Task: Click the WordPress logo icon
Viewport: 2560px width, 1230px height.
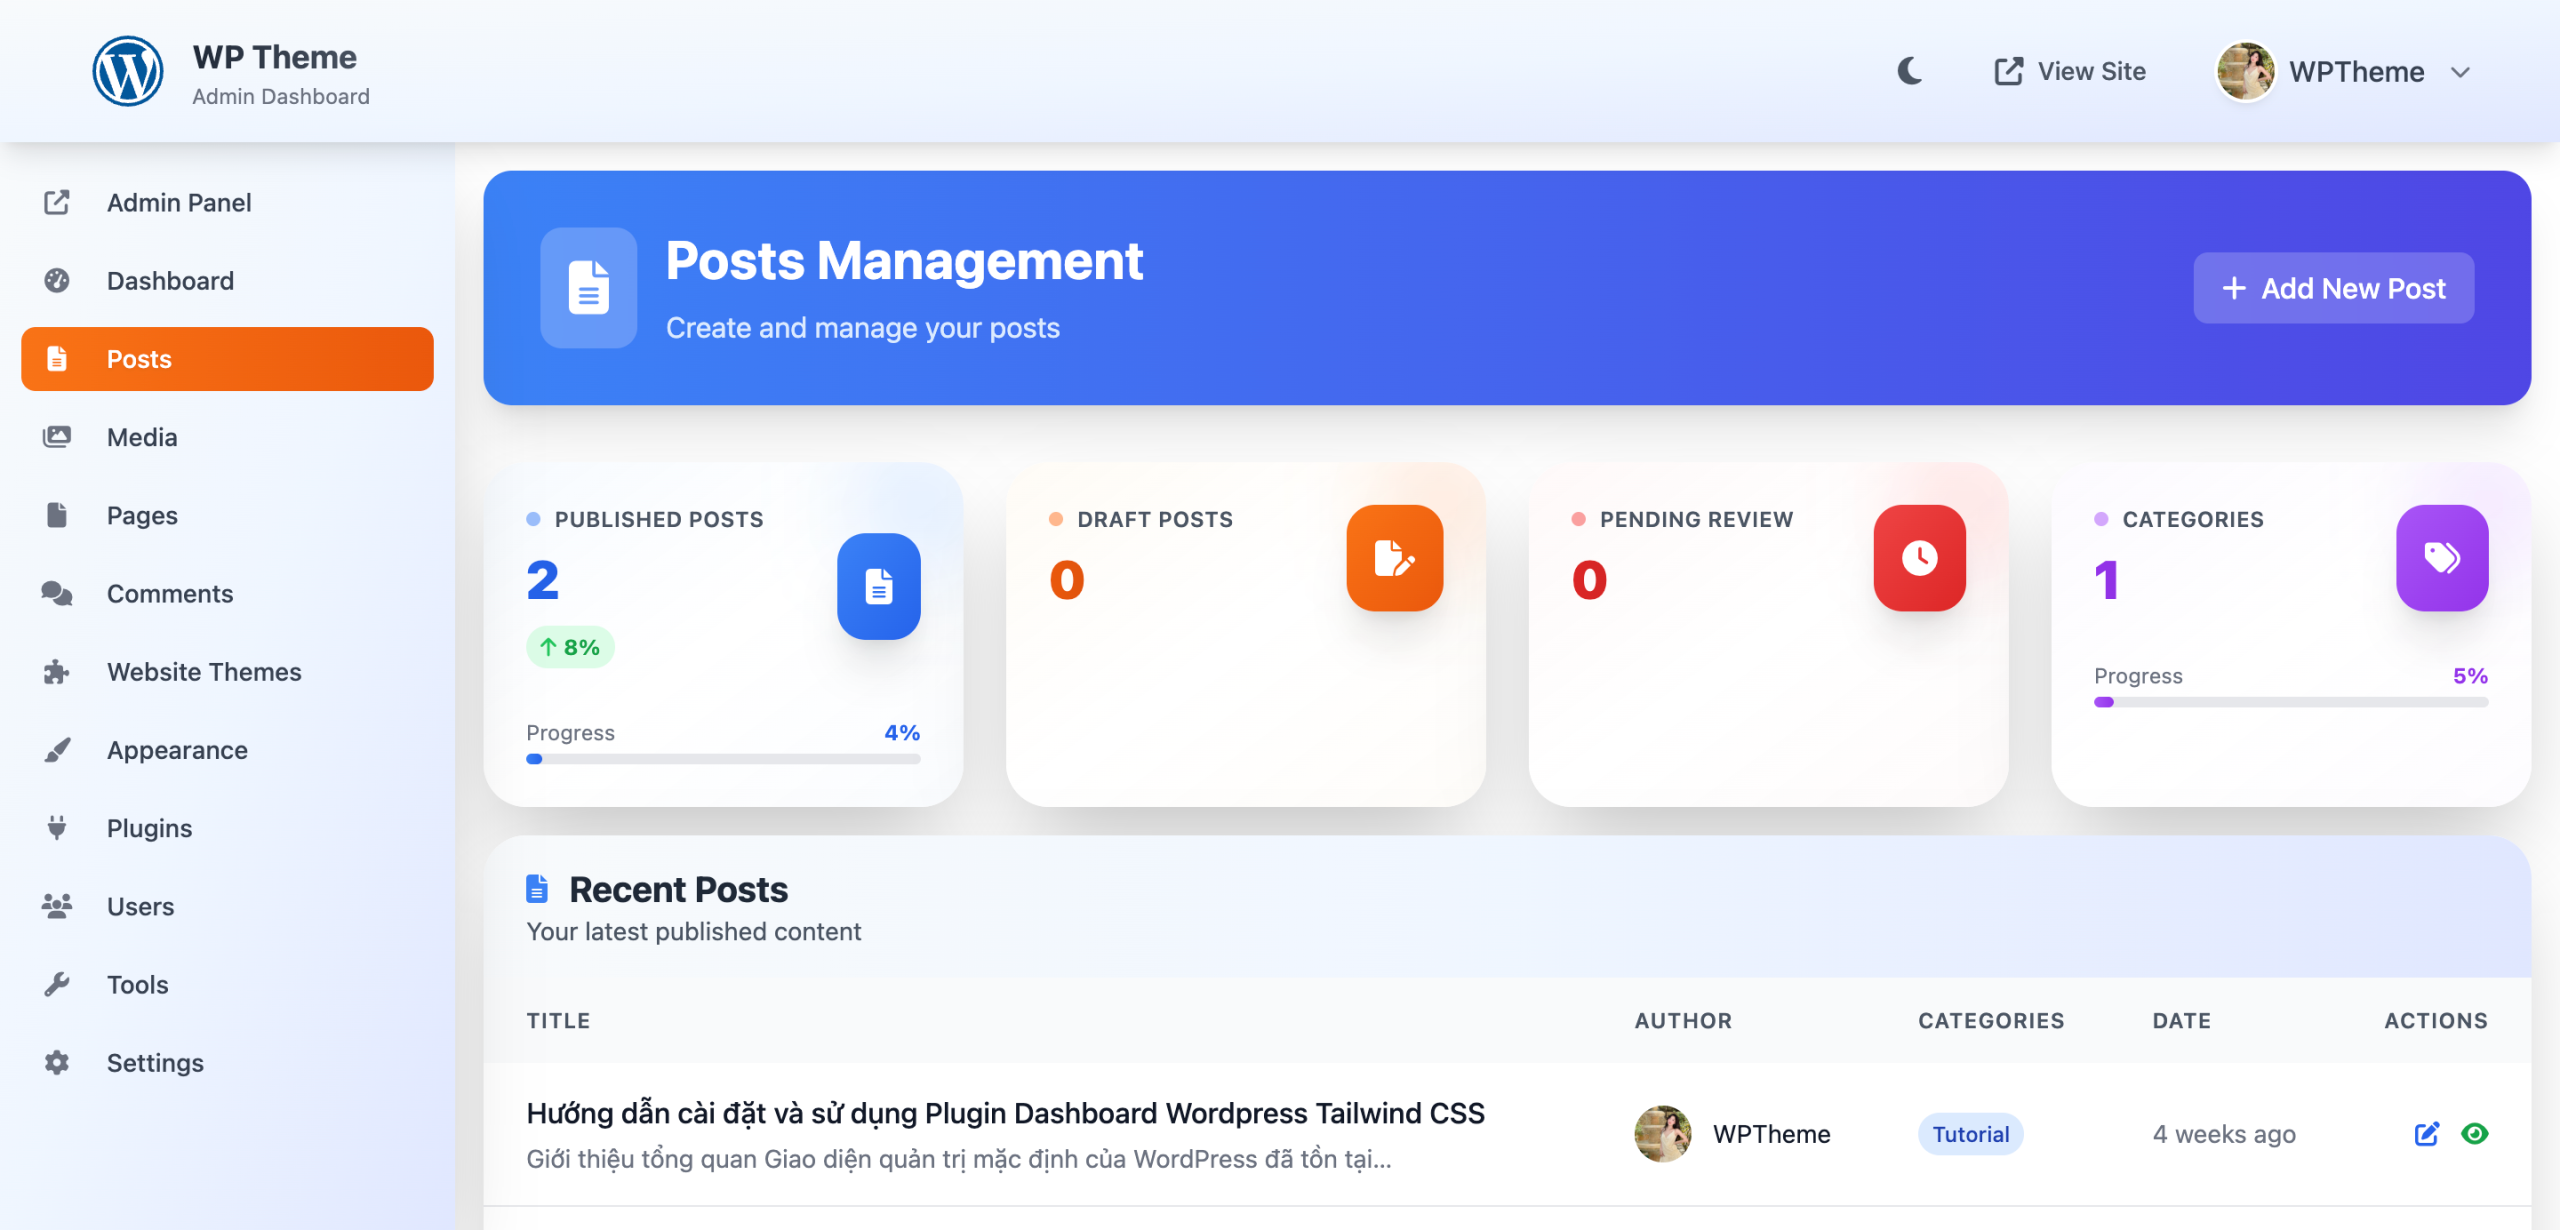Action: tap(128, 71)
